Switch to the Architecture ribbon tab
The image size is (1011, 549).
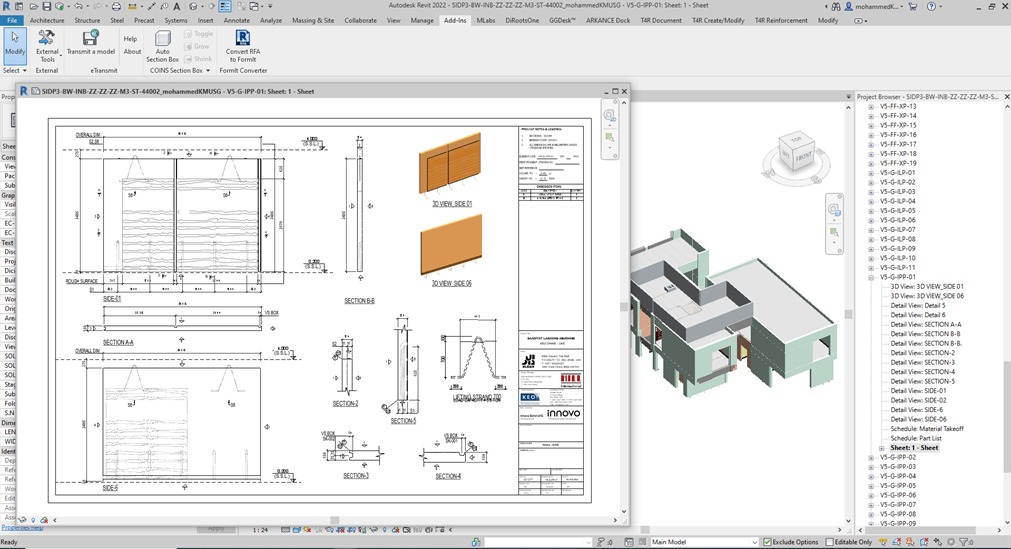47,20
